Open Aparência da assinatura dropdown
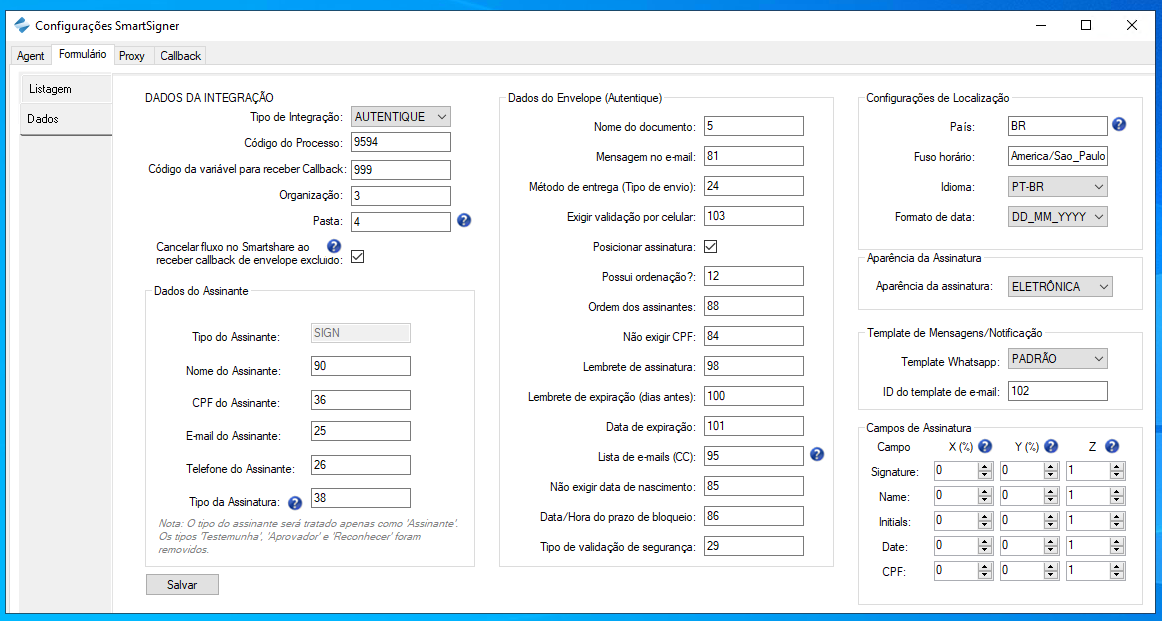 [1060, 286]
